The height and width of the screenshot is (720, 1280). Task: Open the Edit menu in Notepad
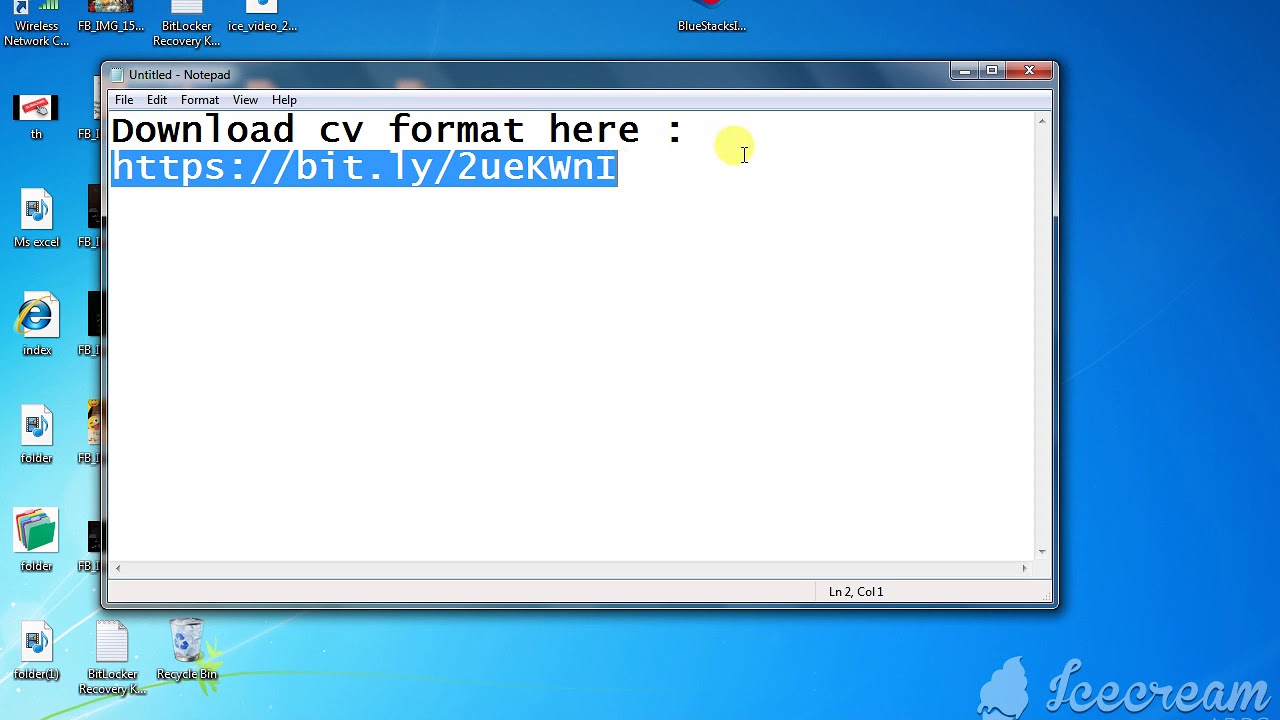point(157,100)
